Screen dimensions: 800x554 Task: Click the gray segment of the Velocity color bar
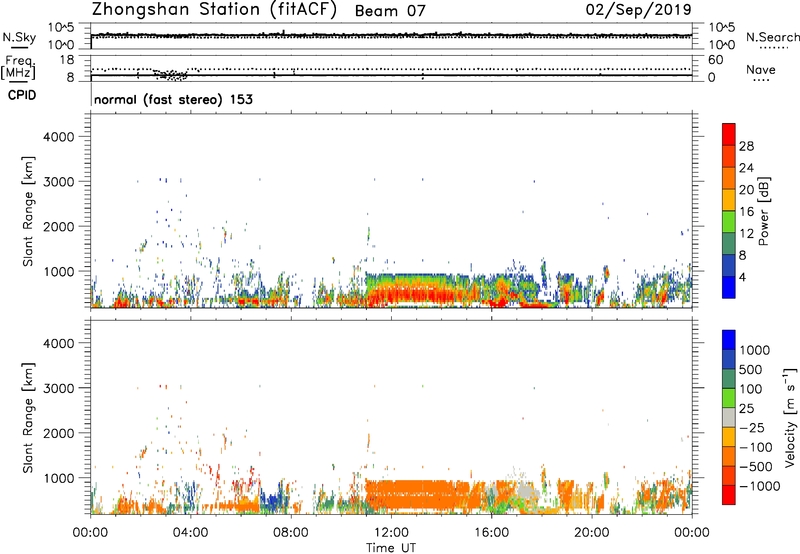[x=729, y=417]
